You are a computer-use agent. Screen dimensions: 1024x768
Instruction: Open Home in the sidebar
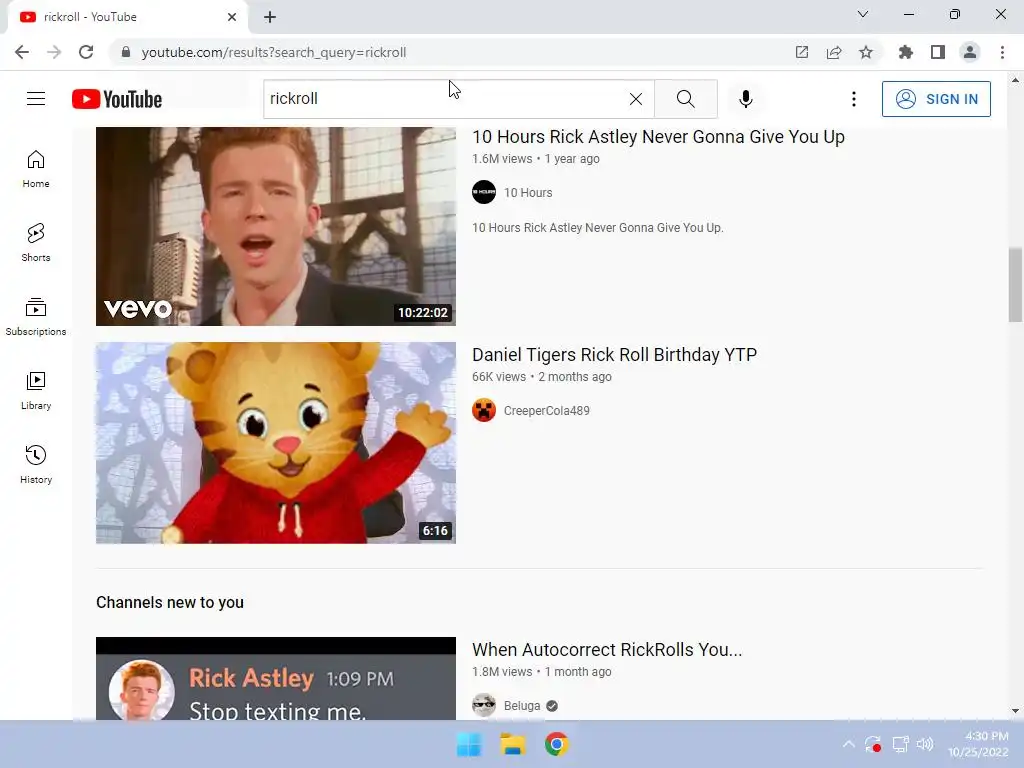(36, 169)
